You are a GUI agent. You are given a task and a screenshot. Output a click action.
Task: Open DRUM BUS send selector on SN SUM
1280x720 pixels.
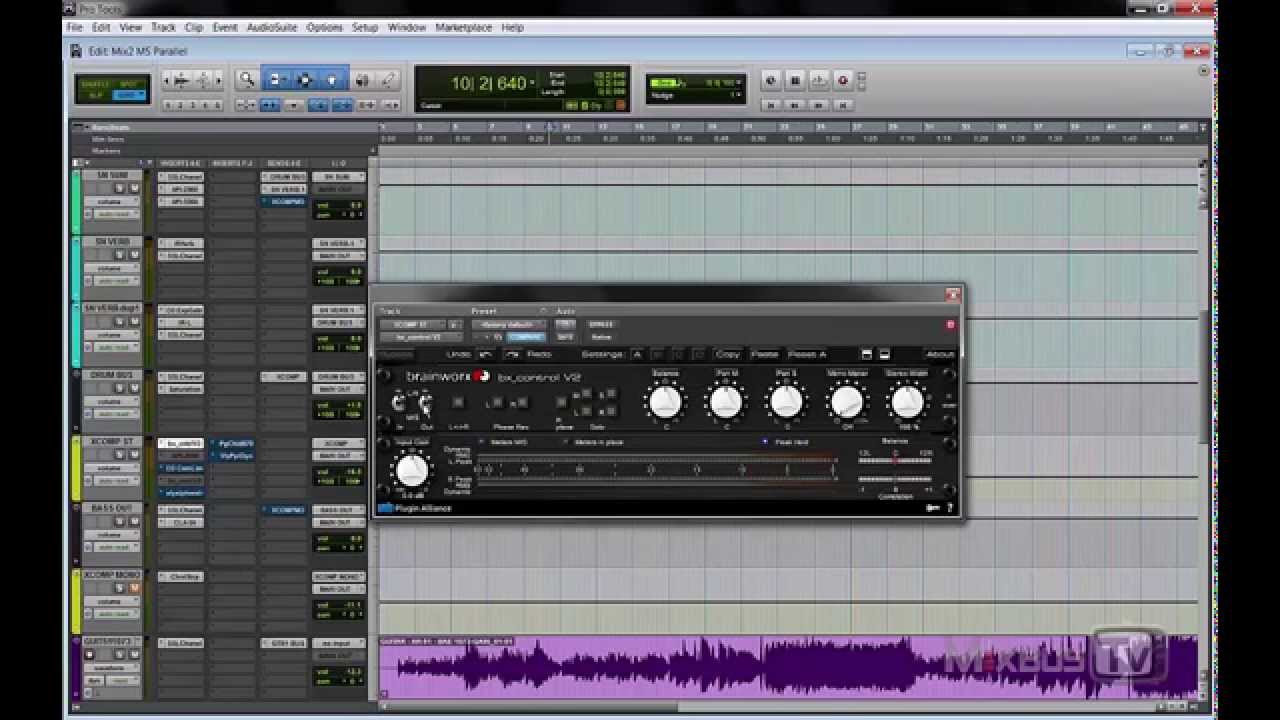[x=284, y=177]
